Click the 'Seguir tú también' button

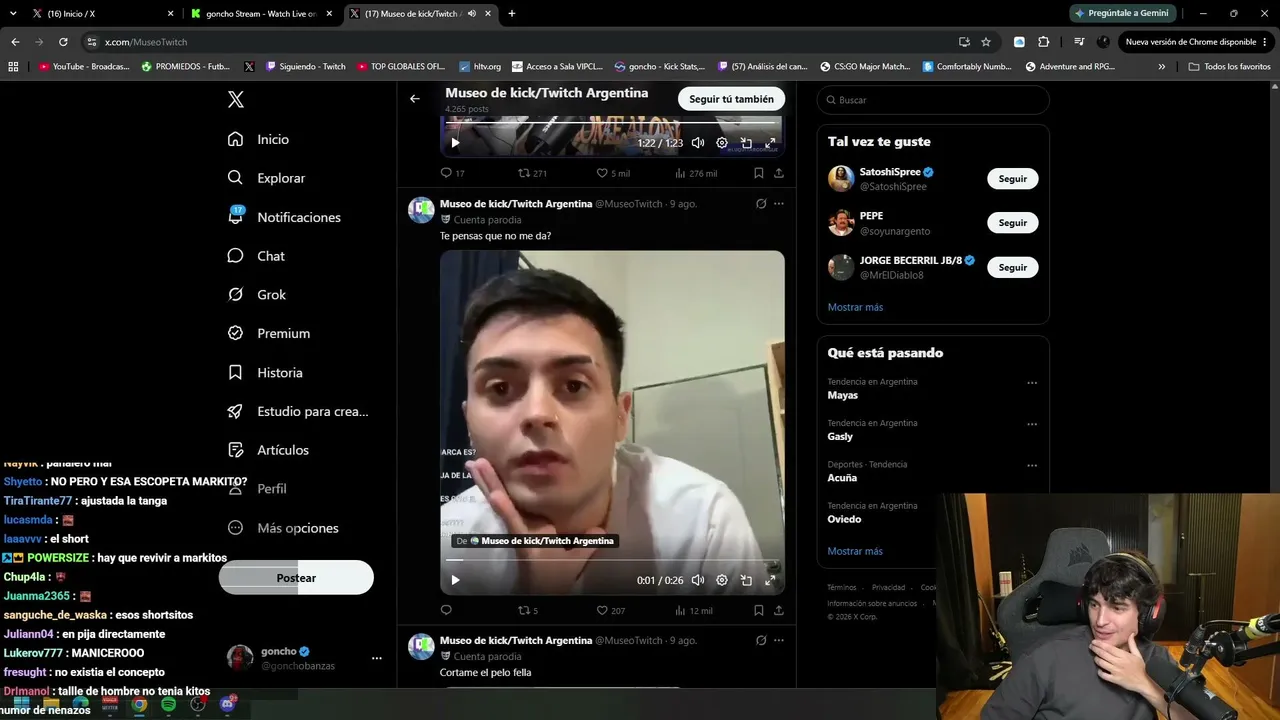(731, 99)
